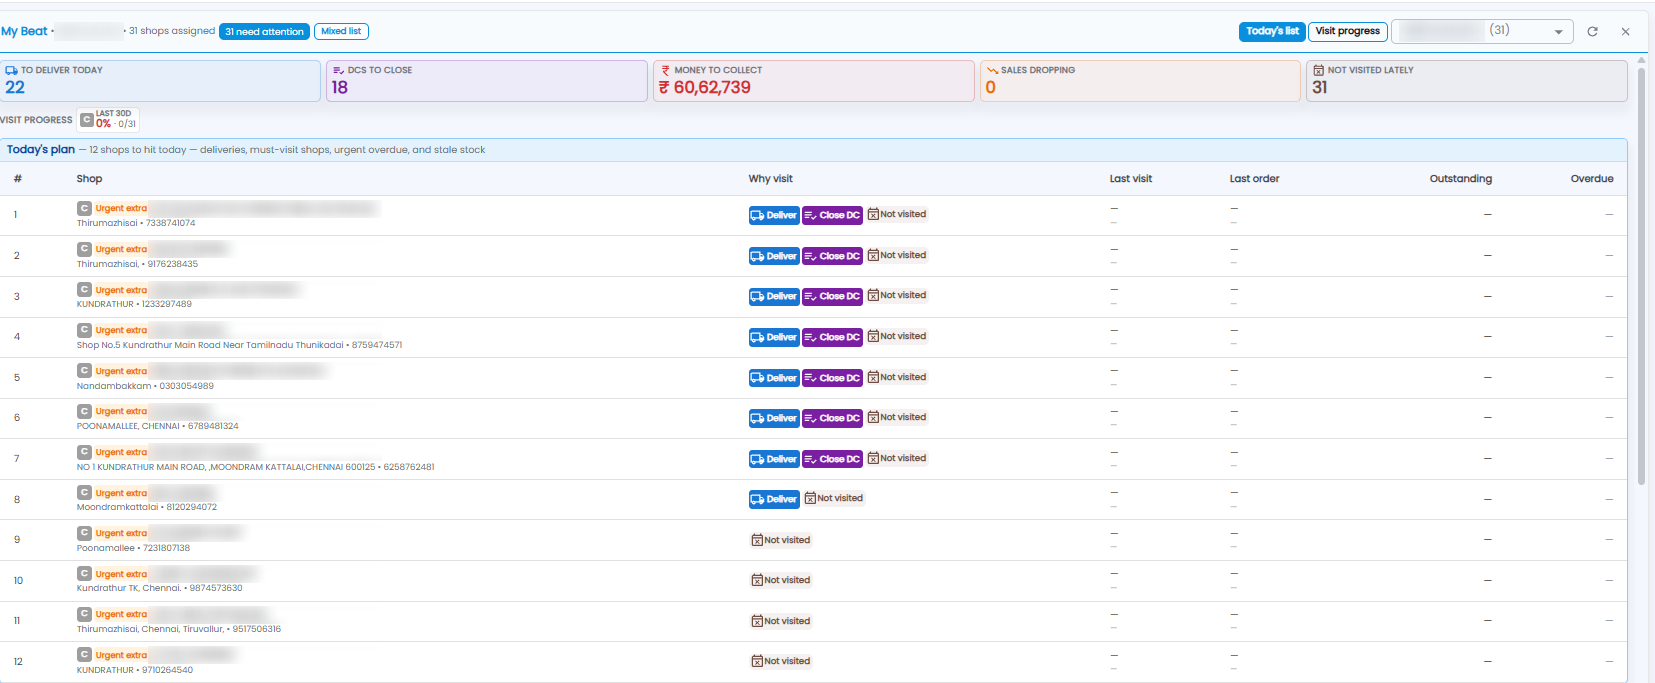Click the Last visit column header

click(x=1131, y=179)
